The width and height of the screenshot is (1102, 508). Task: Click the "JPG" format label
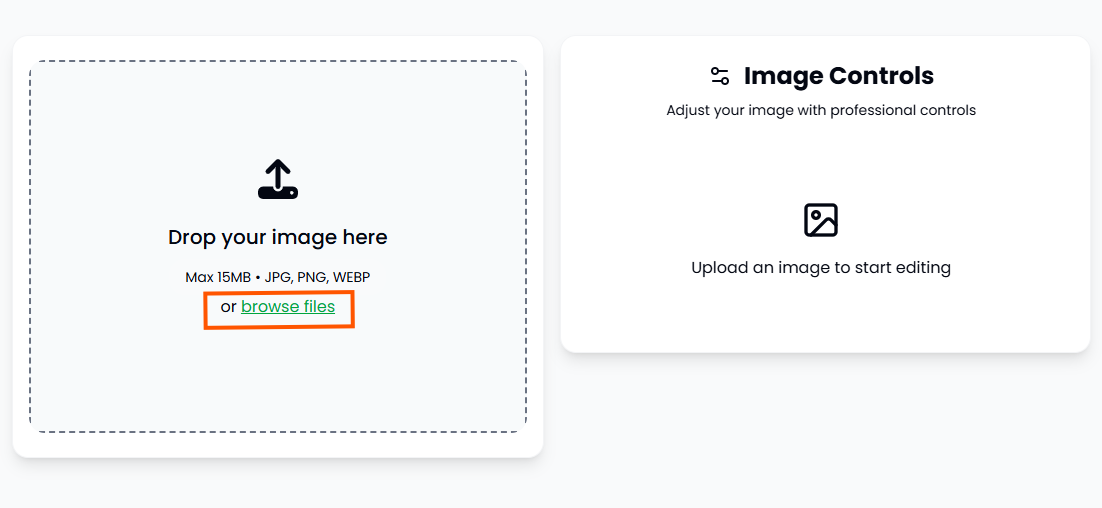click(x=278, y=277)
